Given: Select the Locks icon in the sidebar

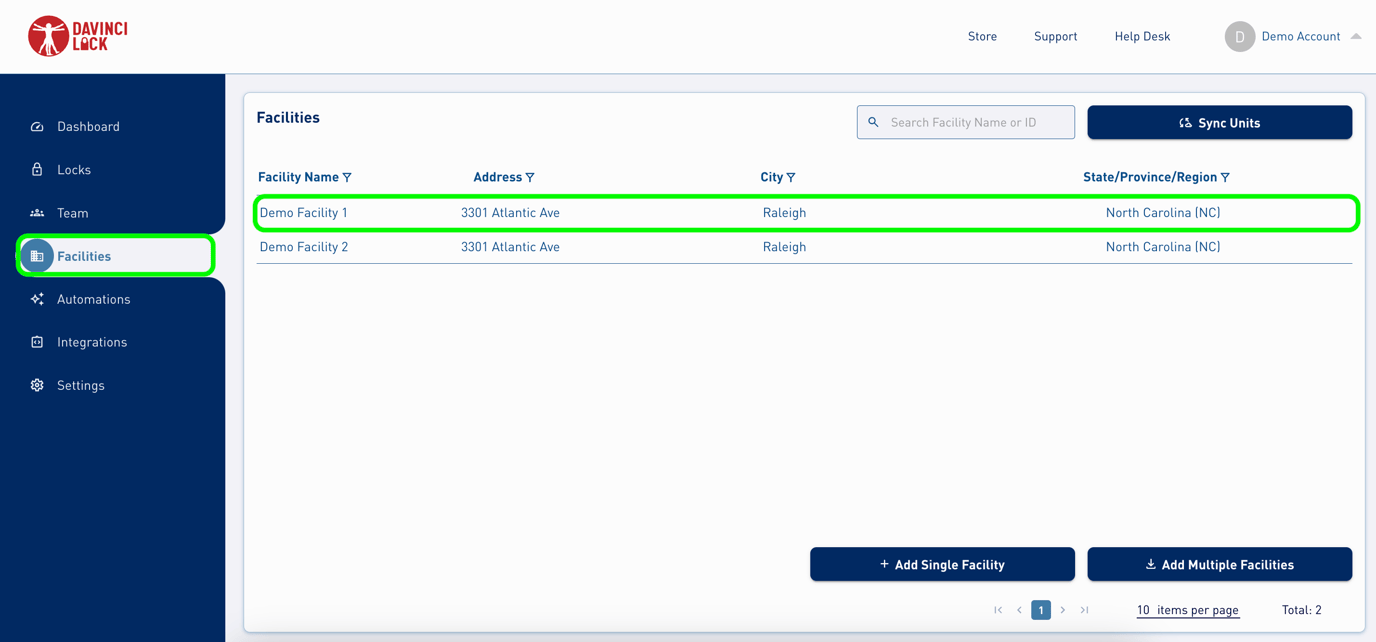Looking at the screenshot, I should point(37,169).
